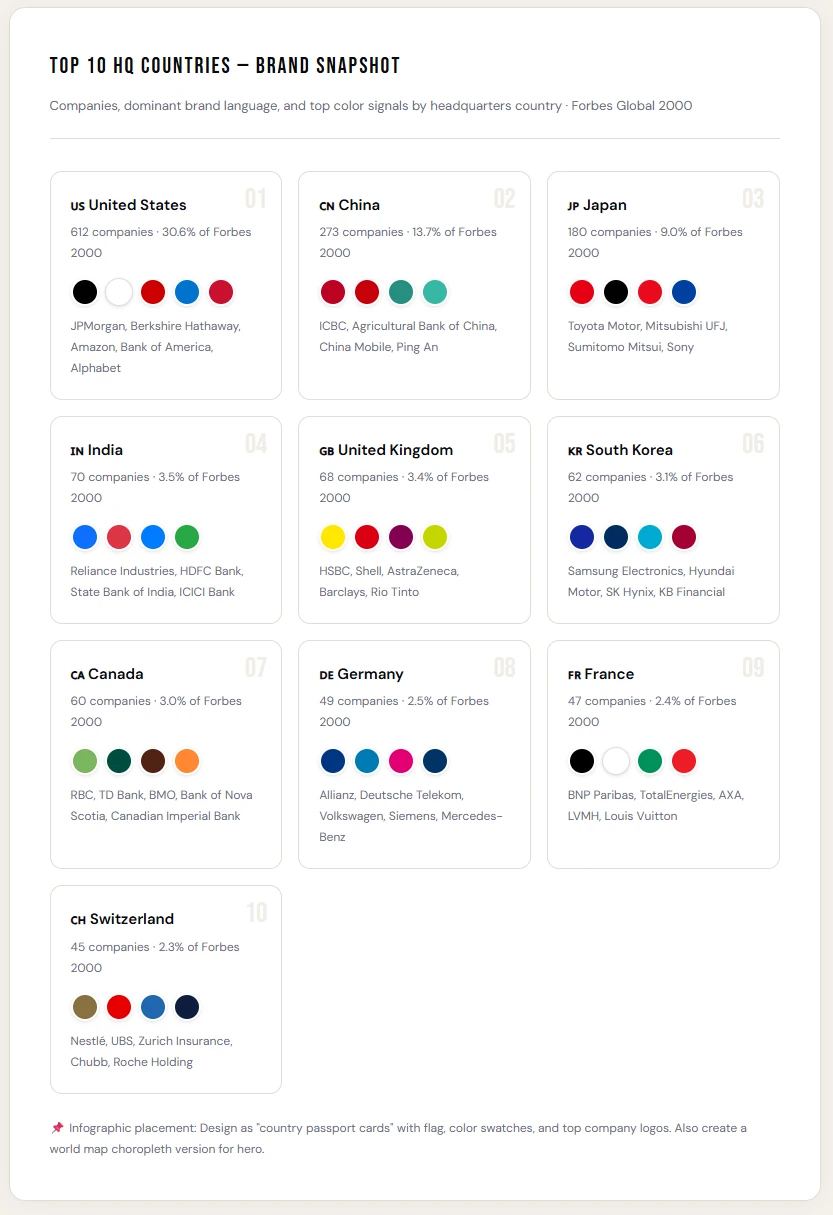Select cyan swatch in South Korea card
Viewport: 833px width, 1215px height.
pyautogui.click(x=650, y=537)
